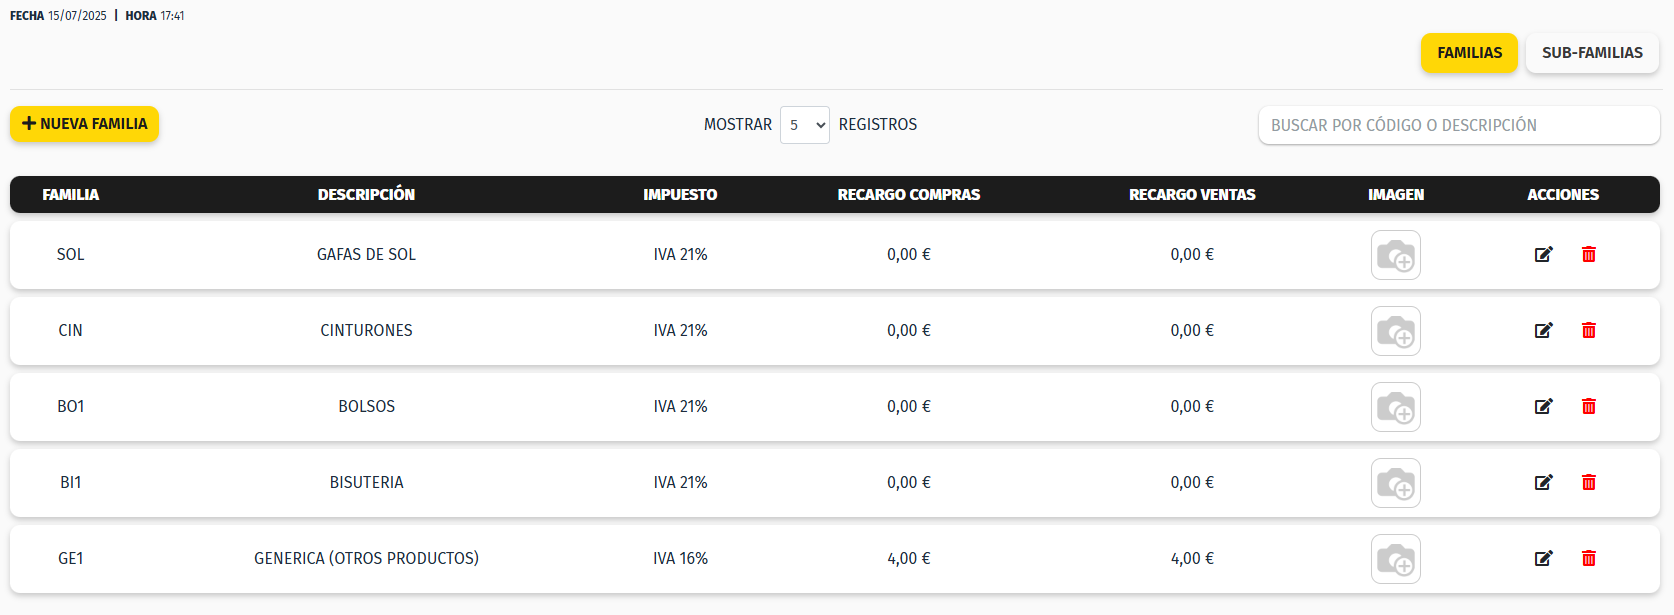Delete the BOLSOS family row
This screenshot has height=615, width=1674.
(1588, 406)
